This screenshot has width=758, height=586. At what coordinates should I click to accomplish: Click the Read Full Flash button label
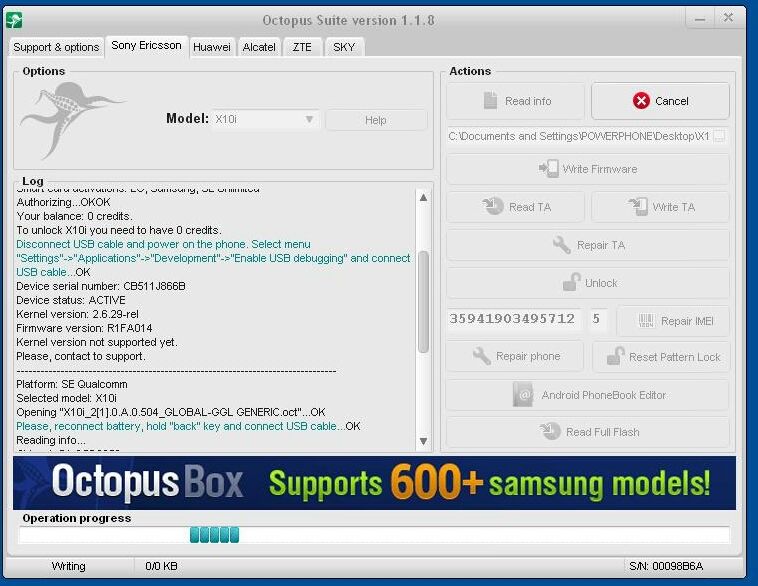pos(602,432)
